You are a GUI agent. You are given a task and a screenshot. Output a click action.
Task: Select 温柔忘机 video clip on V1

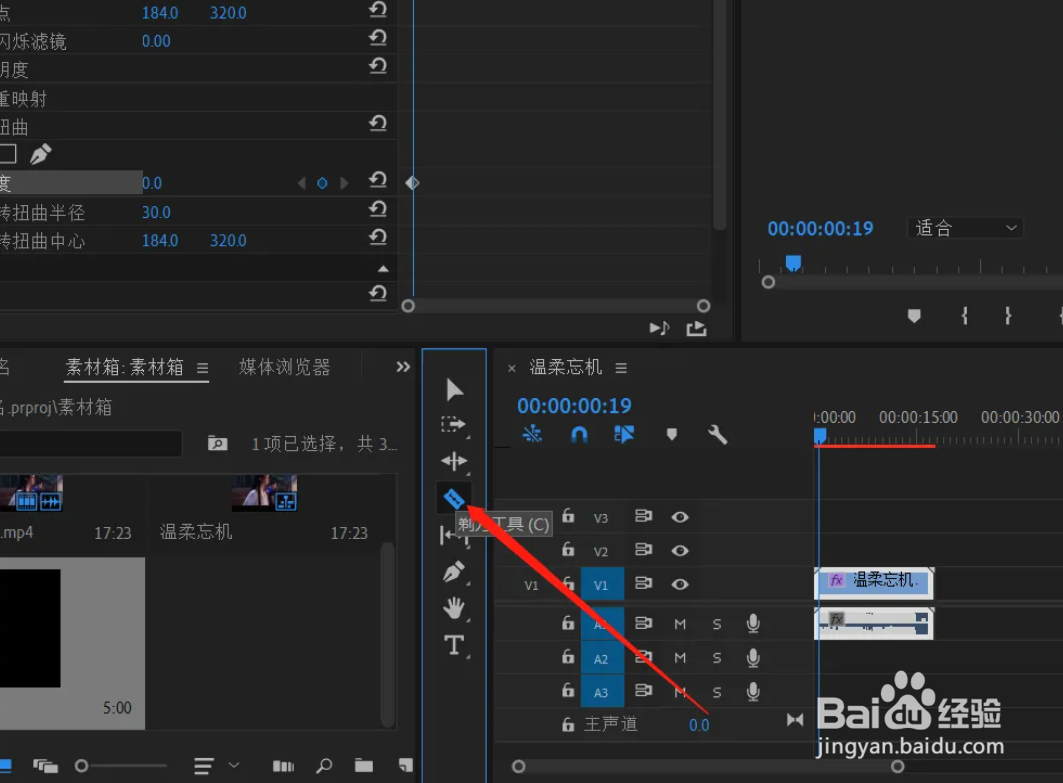[x=874, y=583]
